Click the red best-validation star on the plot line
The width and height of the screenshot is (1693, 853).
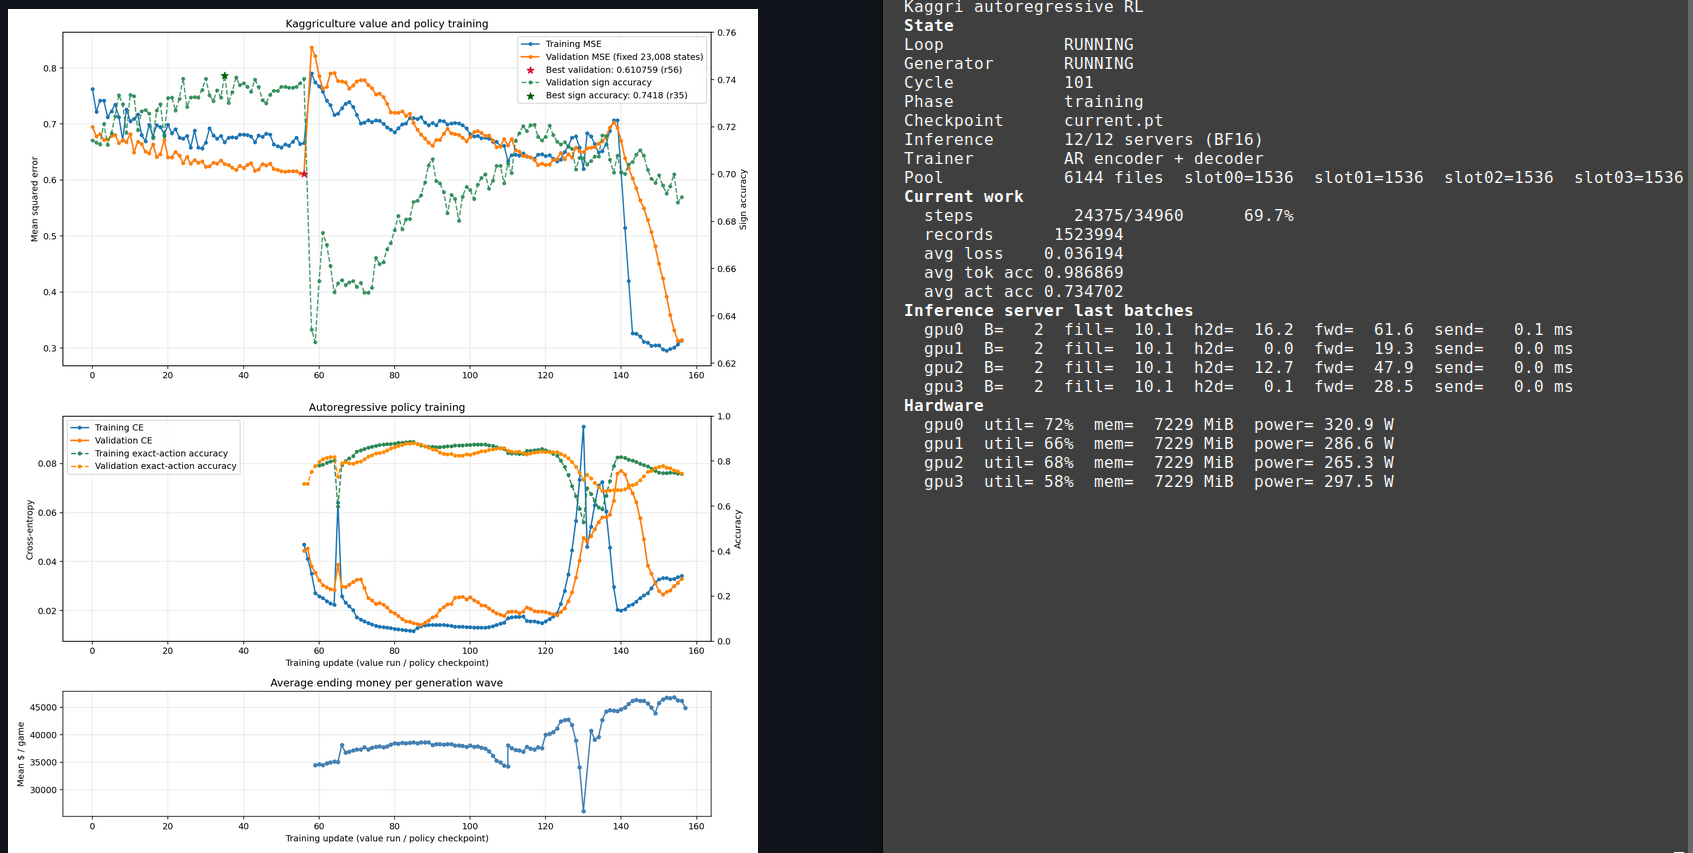point(304,174)
